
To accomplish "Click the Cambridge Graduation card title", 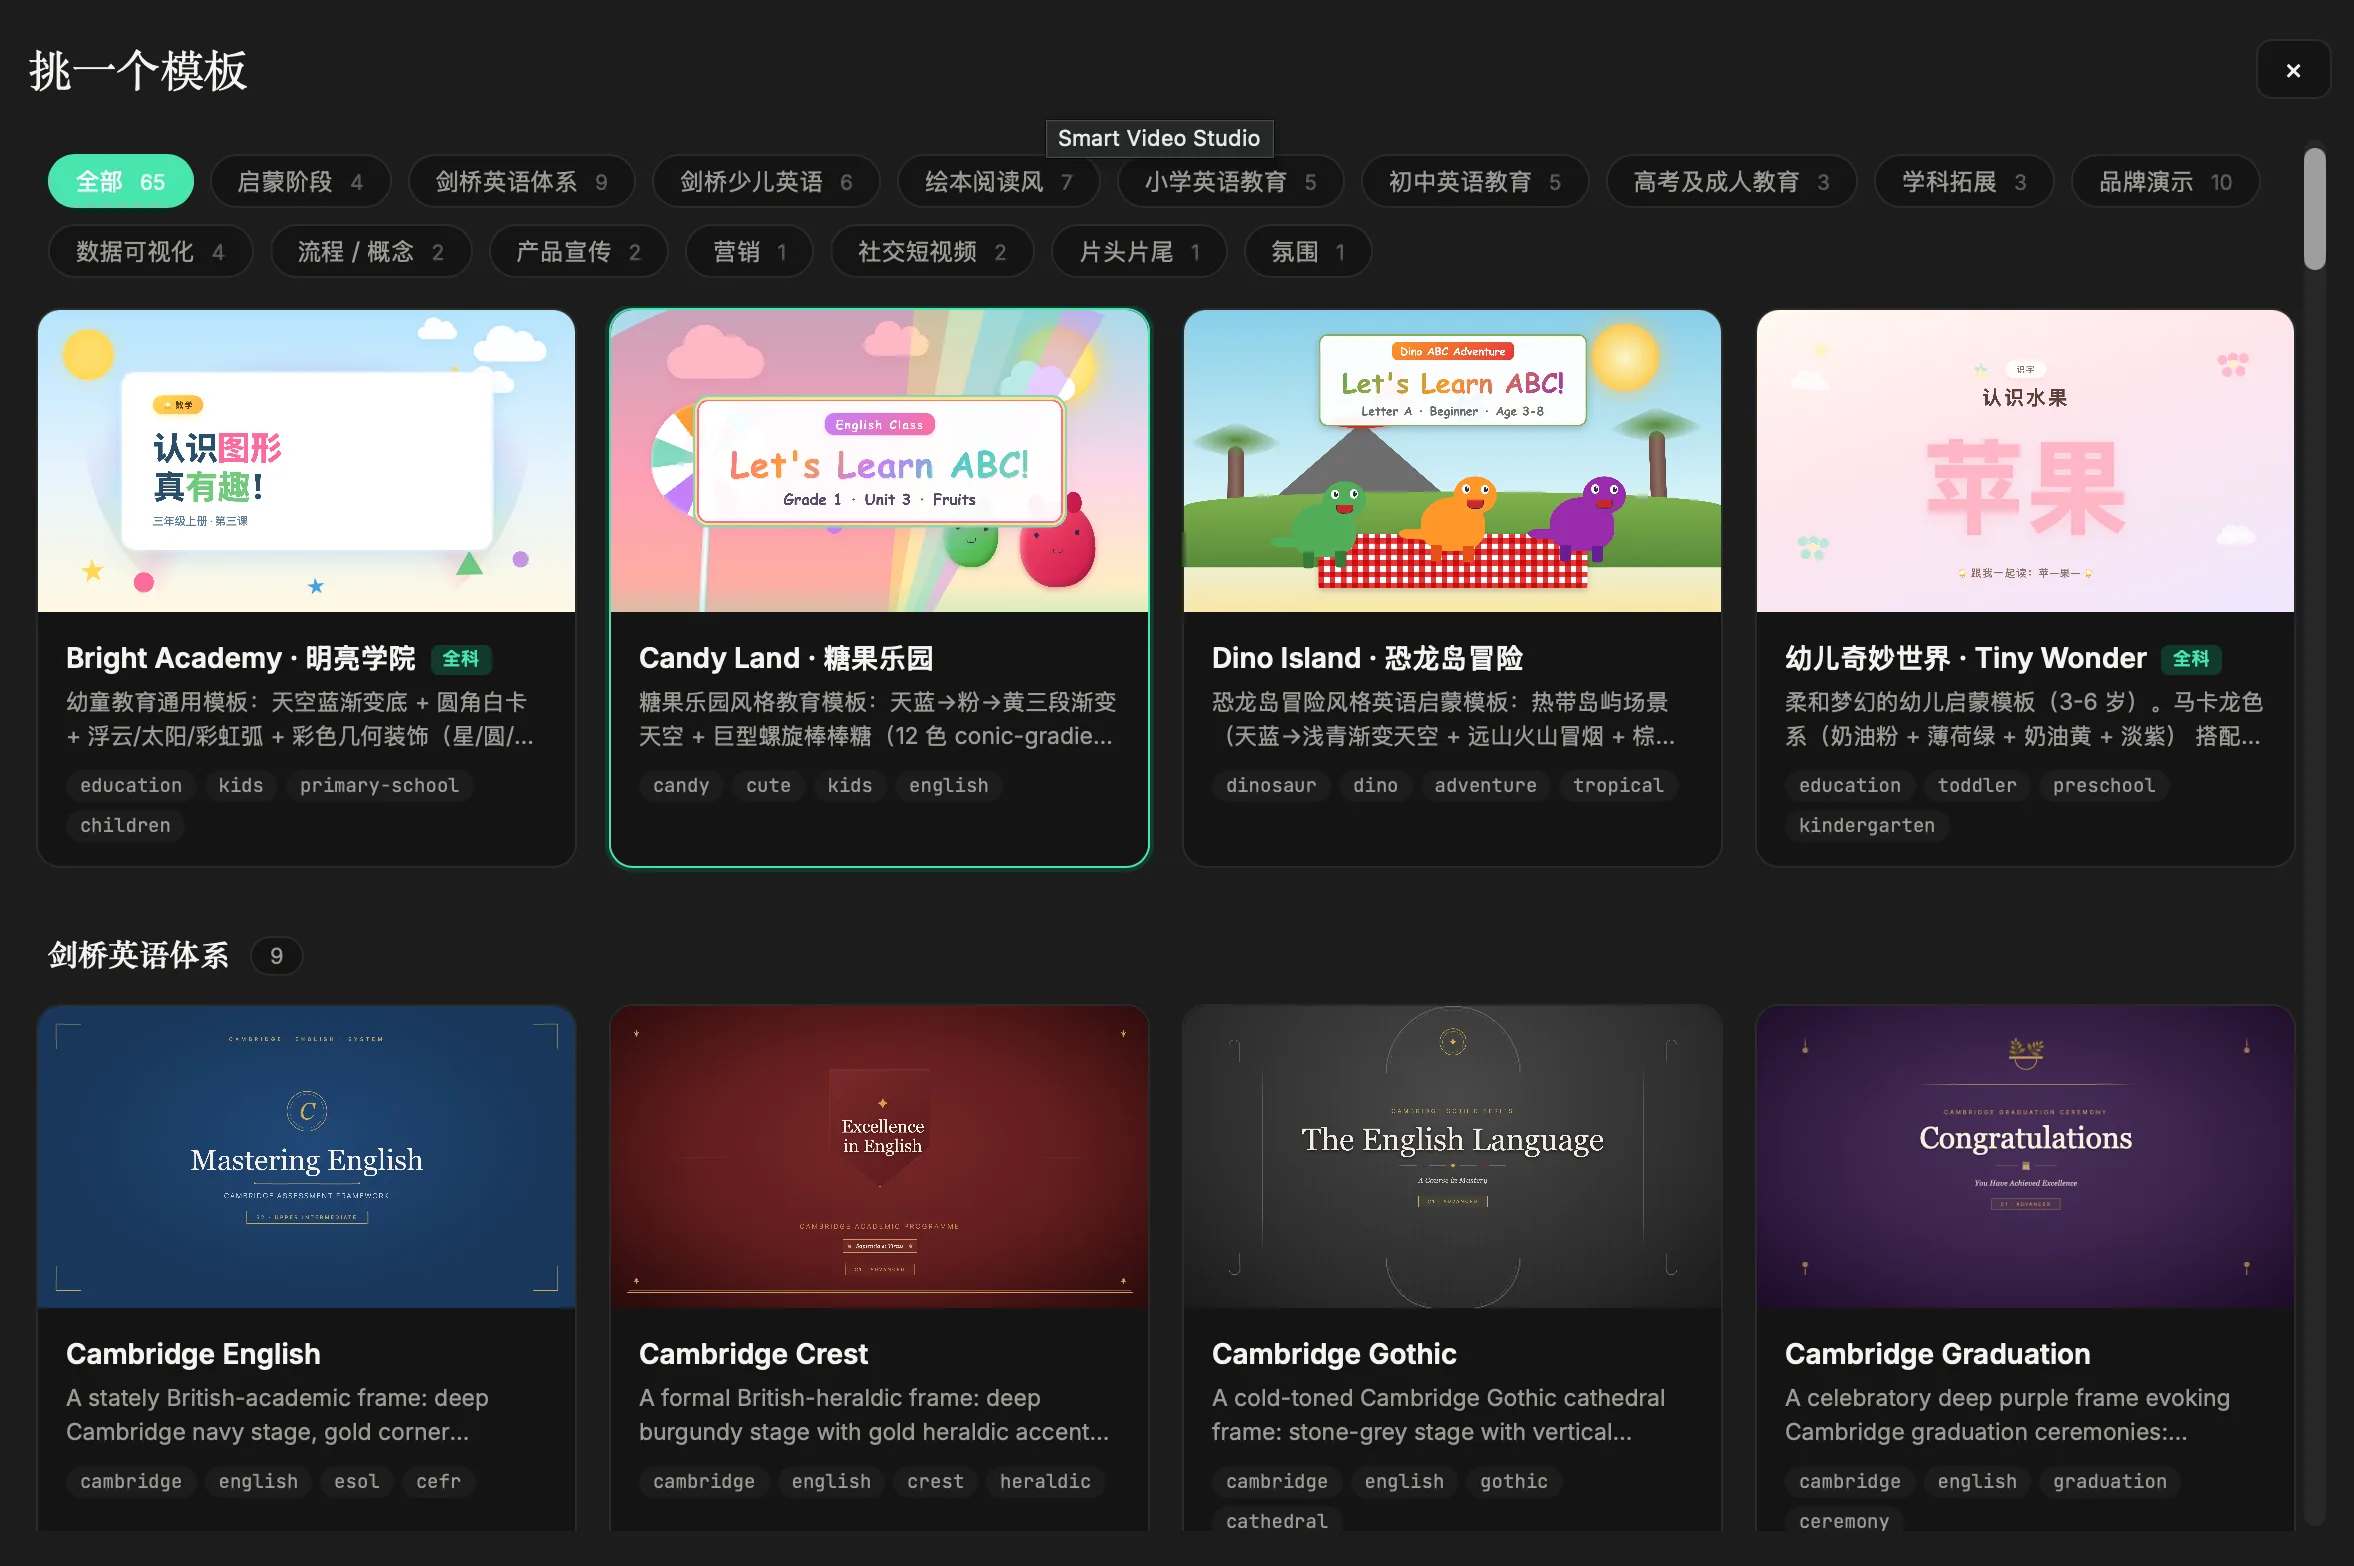I will point(1937,1354).
